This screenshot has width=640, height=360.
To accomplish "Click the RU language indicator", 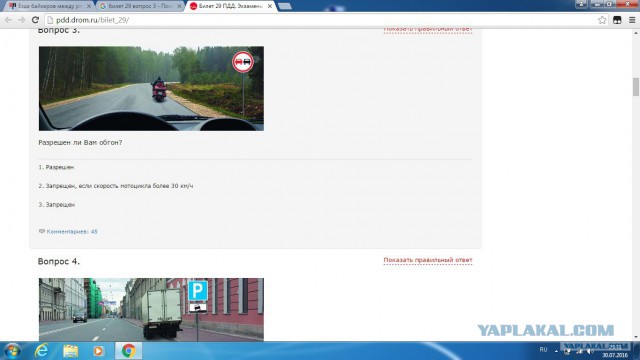I will coord(543,350).
